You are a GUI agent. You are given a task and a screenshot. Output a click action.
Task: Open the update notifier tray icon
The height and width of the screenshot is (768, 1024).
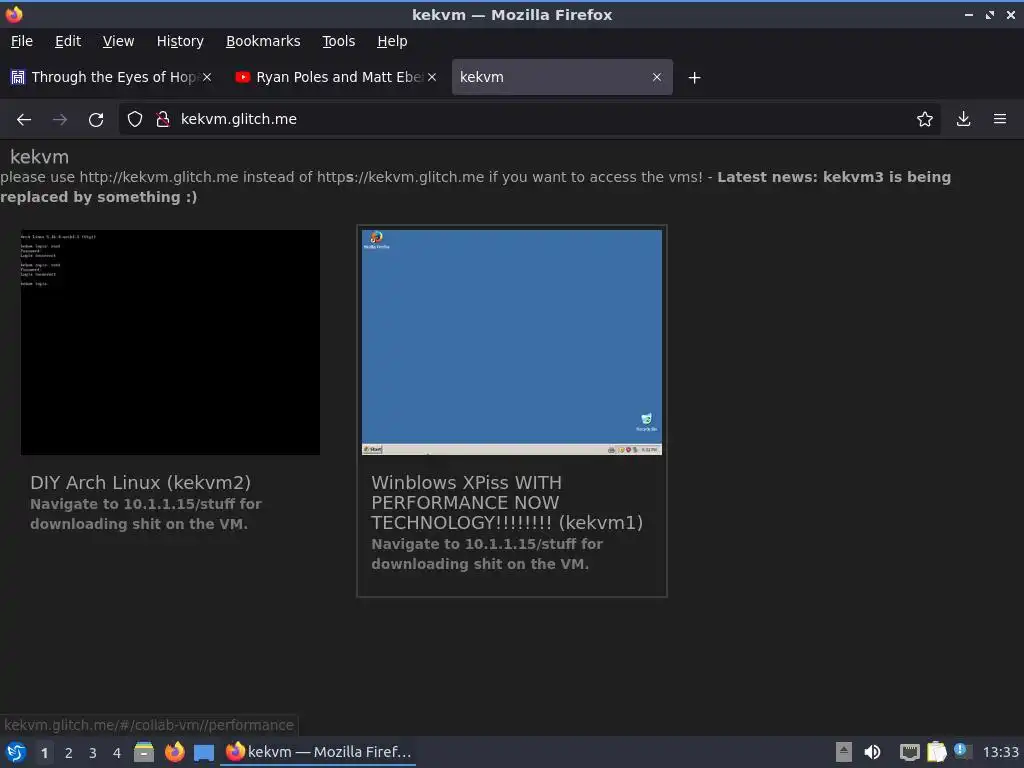[962, 751]
